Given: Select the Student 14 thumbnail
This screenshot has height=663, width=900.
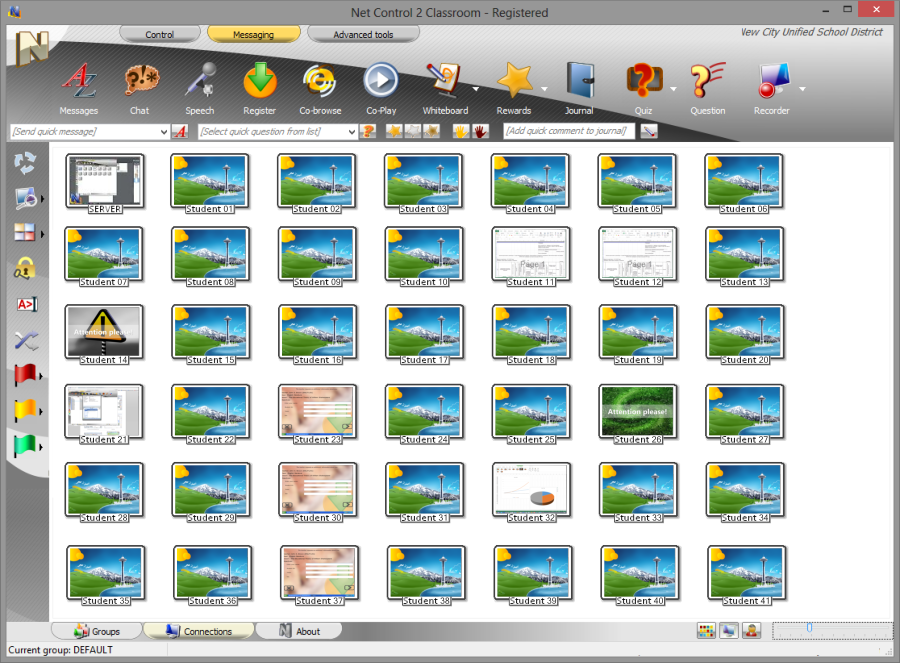Looking at the screenshot, I should point(104,333).
